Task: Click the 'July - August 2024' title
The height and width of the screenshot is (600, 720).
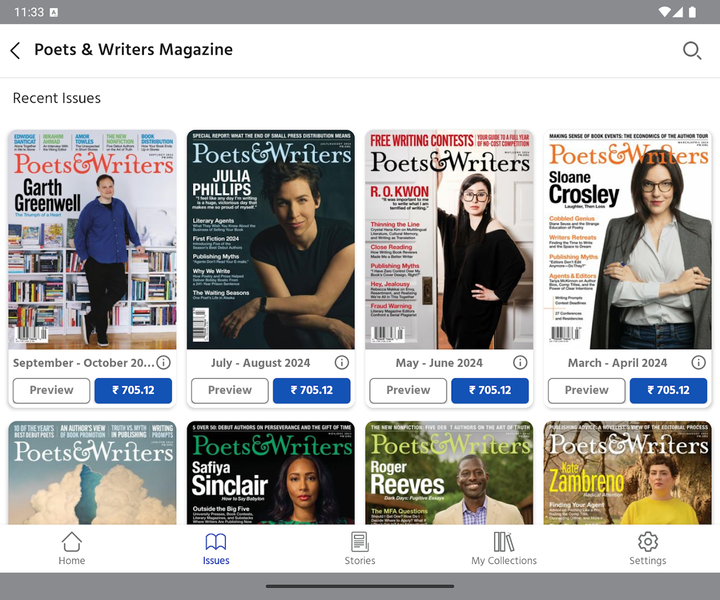Action: pyautogui.click(x=260, y=363)
